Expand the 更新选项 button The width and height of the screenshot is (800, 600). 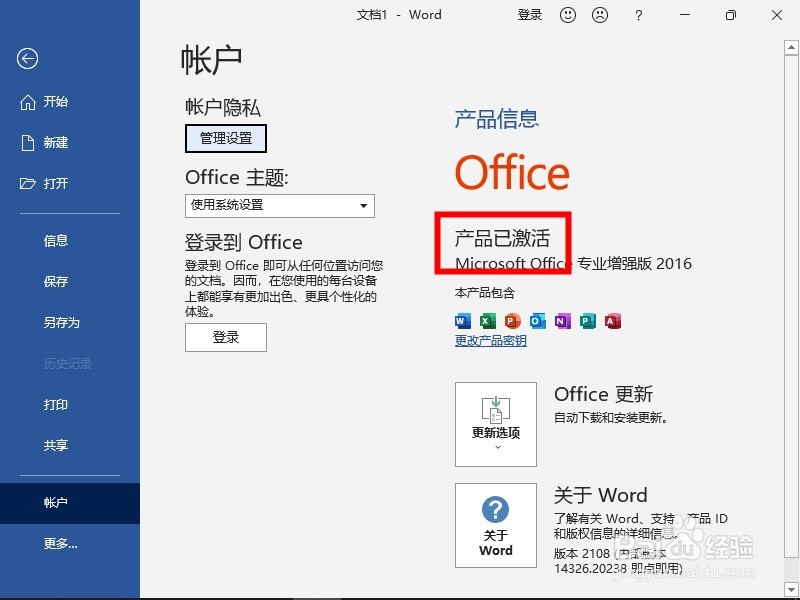click(x=496, y=424)
